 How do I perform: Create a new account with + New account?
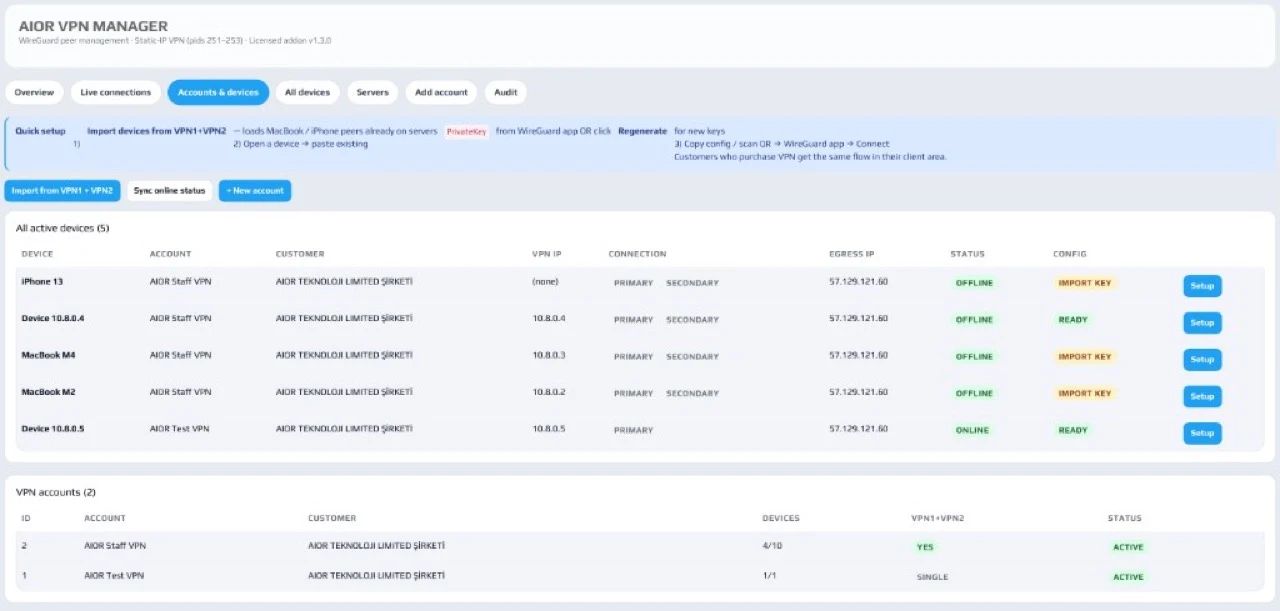[x=255, y=190]
